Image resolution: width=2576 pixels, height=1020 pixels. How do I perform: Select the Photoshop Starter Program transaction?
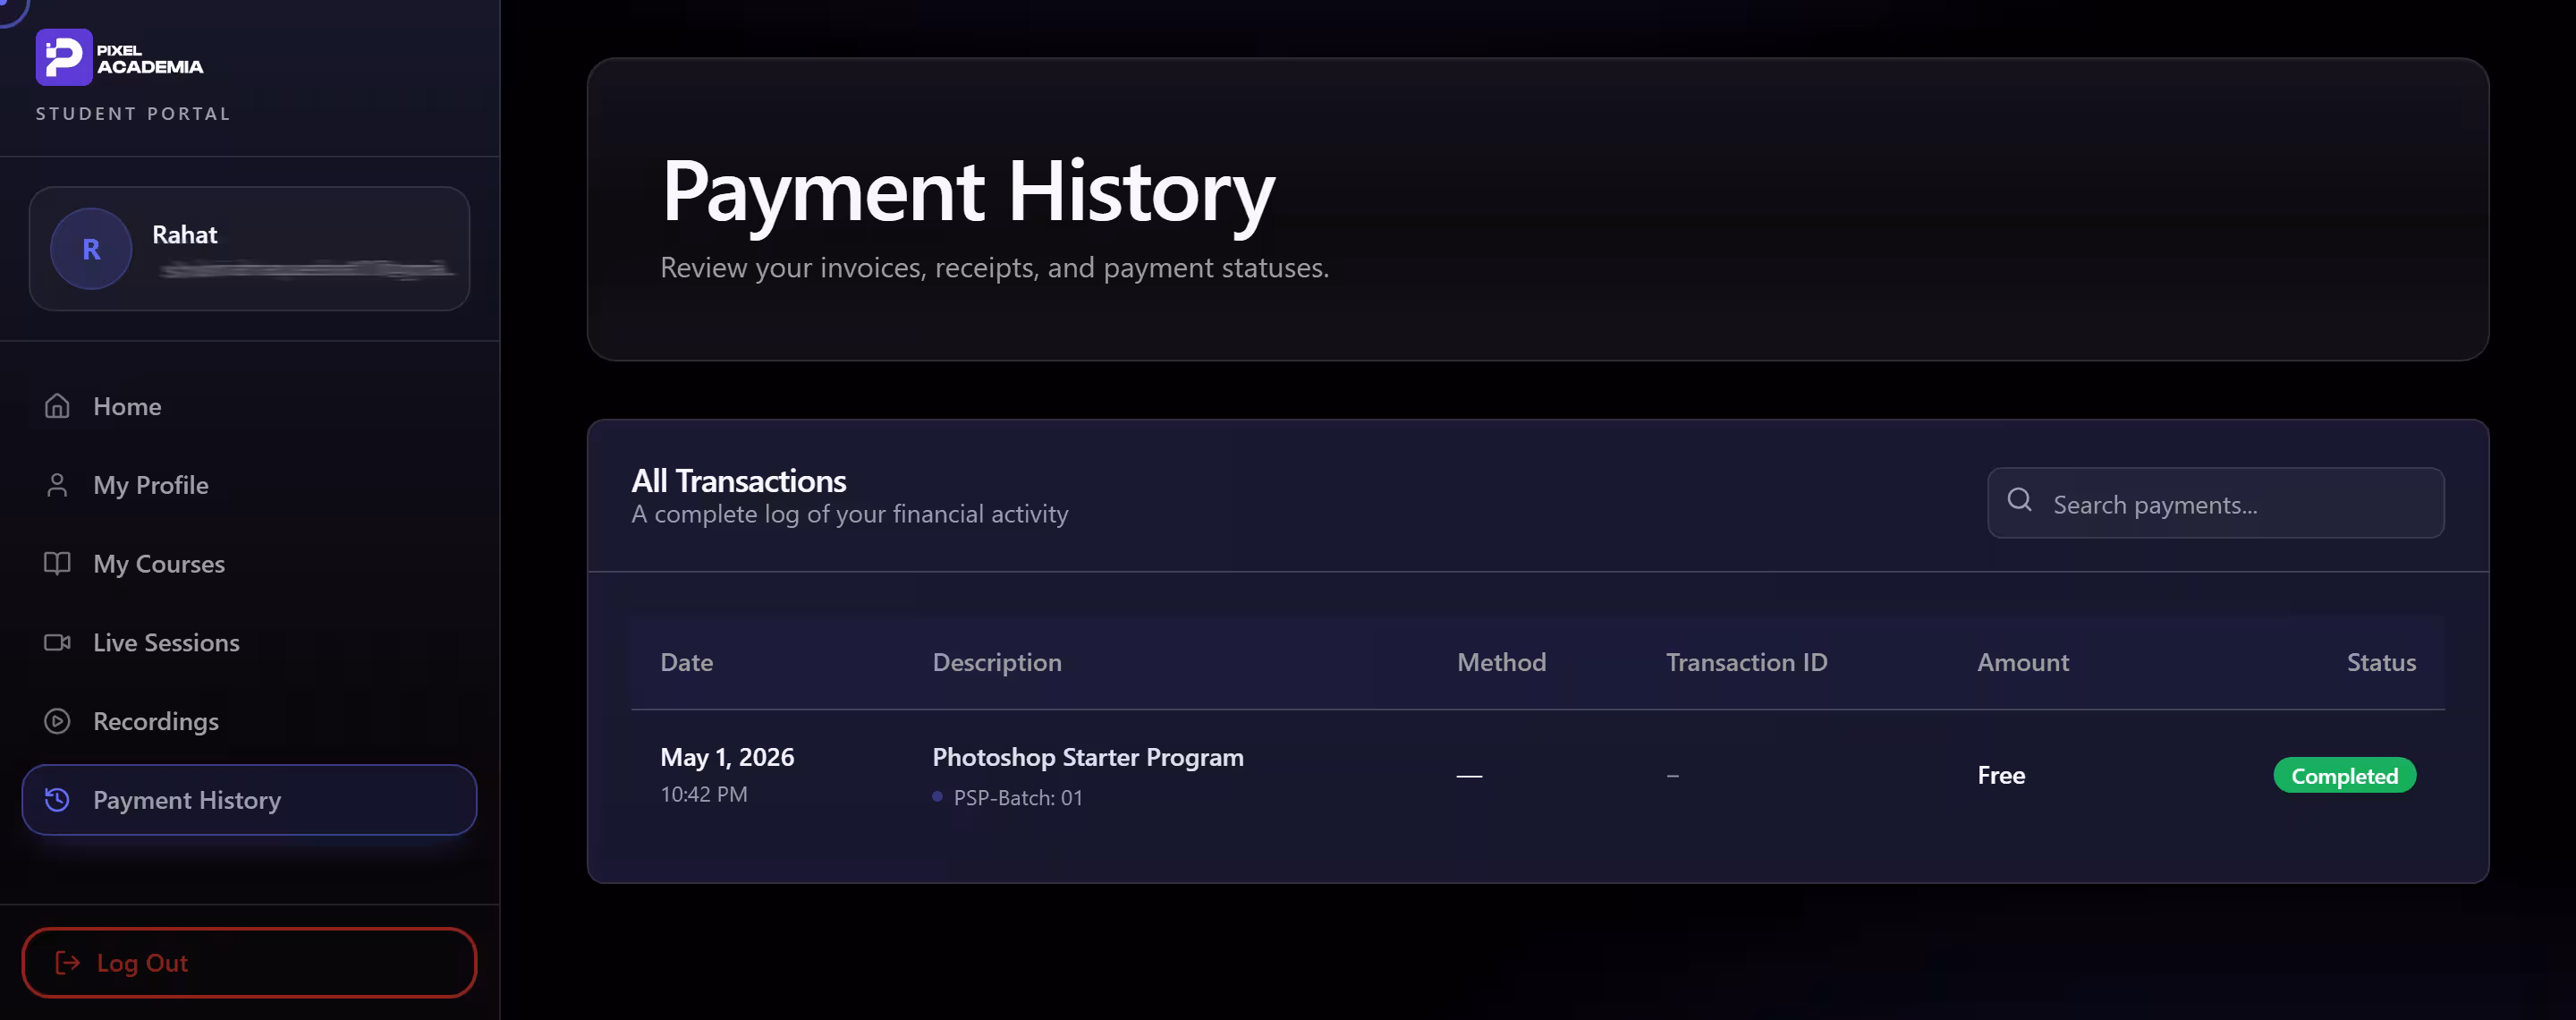pyautogui.click(x=1538, y=776)
